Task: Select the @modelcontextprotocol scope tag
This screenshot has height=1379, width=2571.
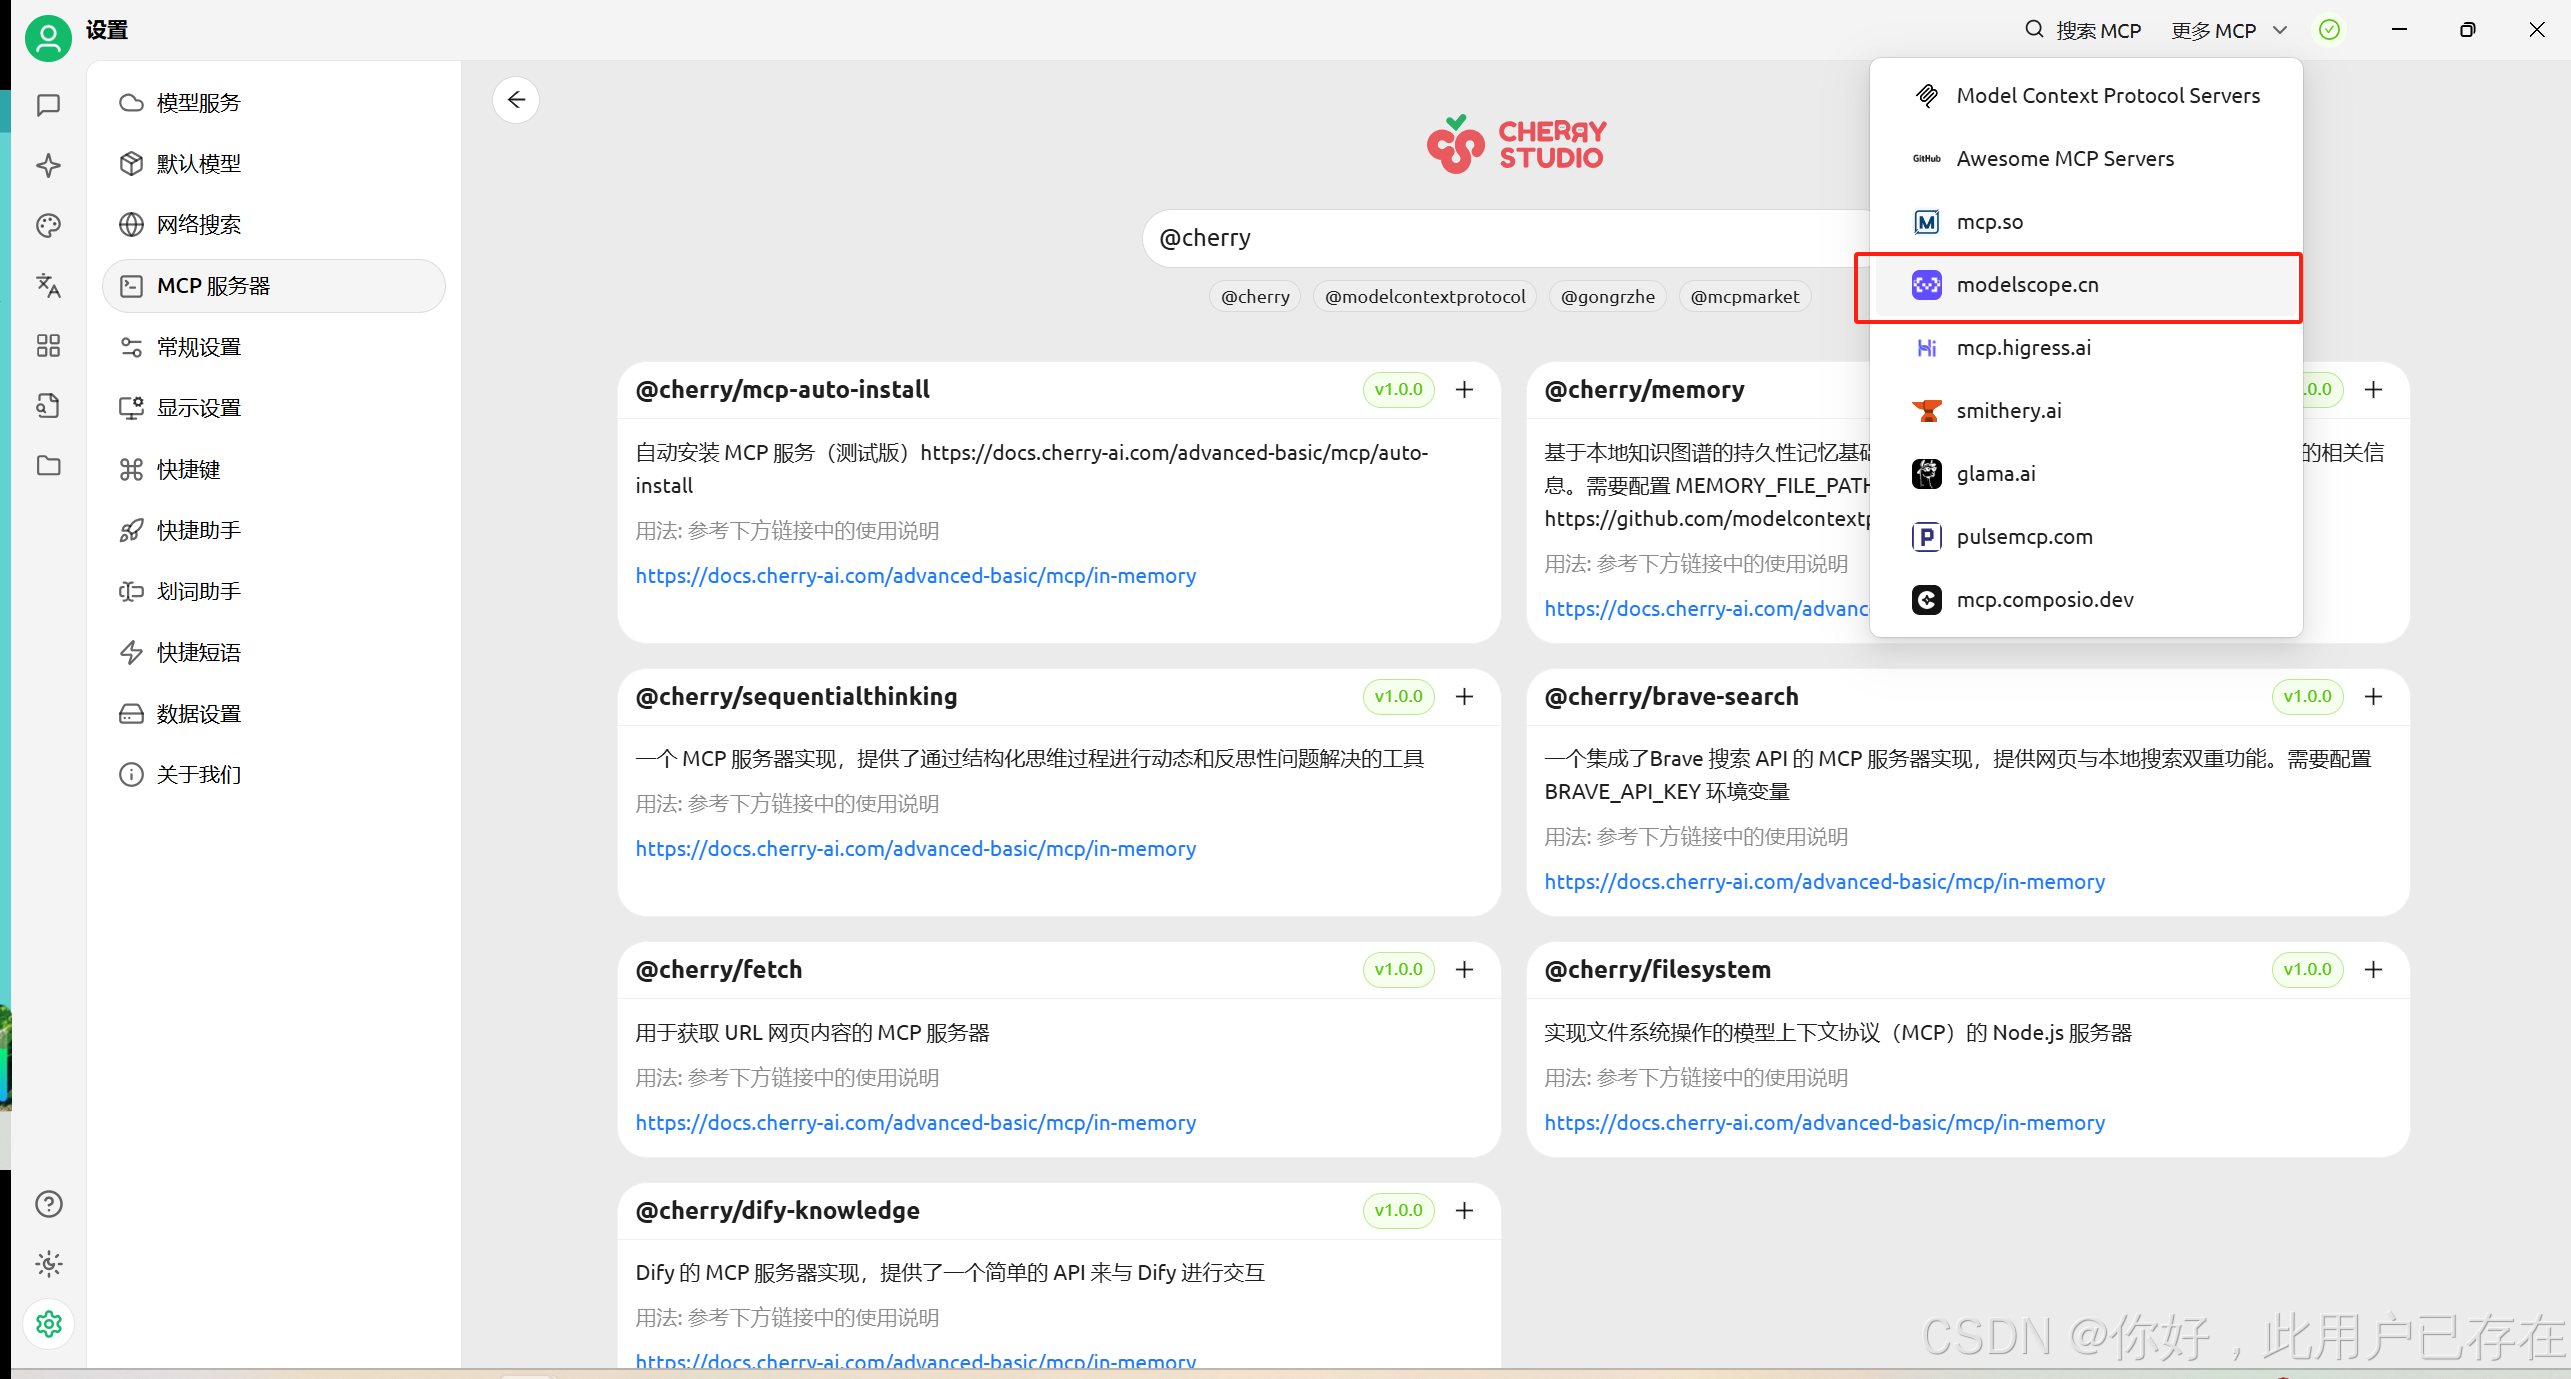Action: 1425,296
